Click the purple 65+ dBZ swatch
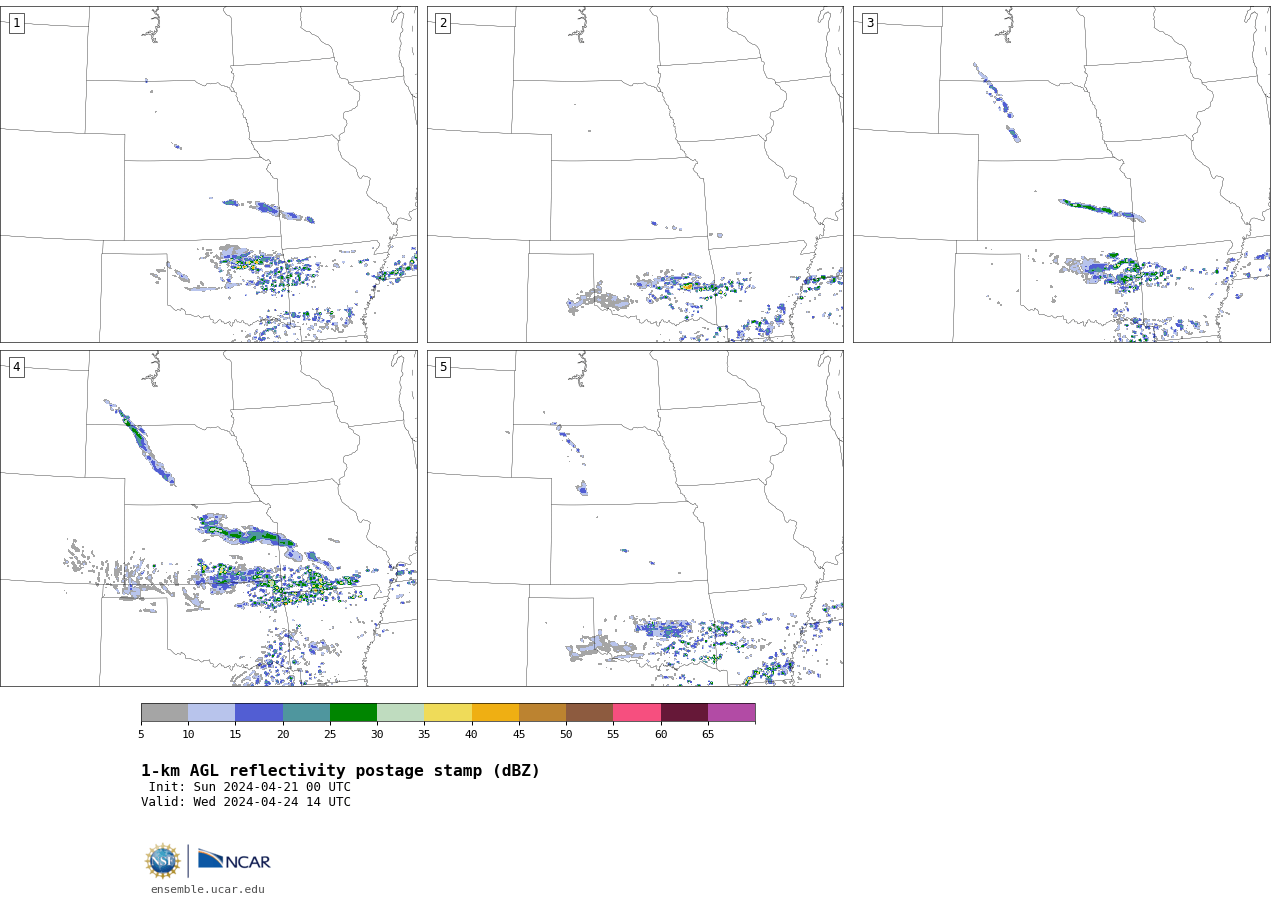 (731, 712)
